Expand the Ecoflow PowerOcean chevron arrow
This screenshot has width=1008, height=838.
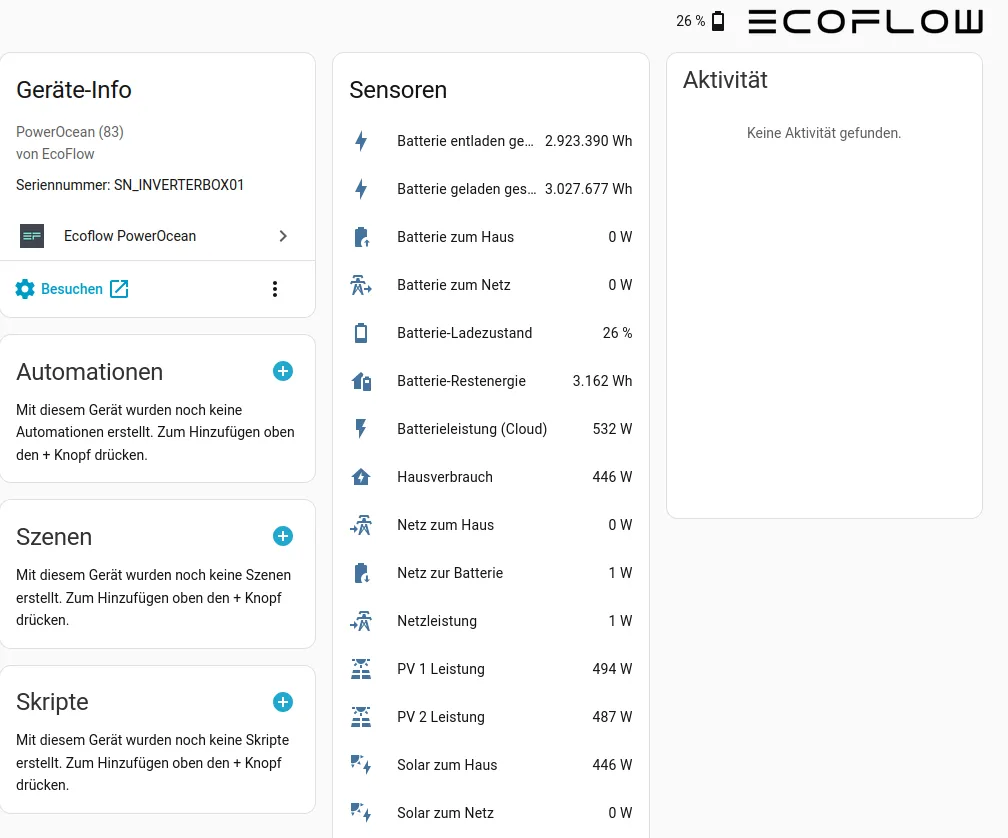[x=283, y=236]
